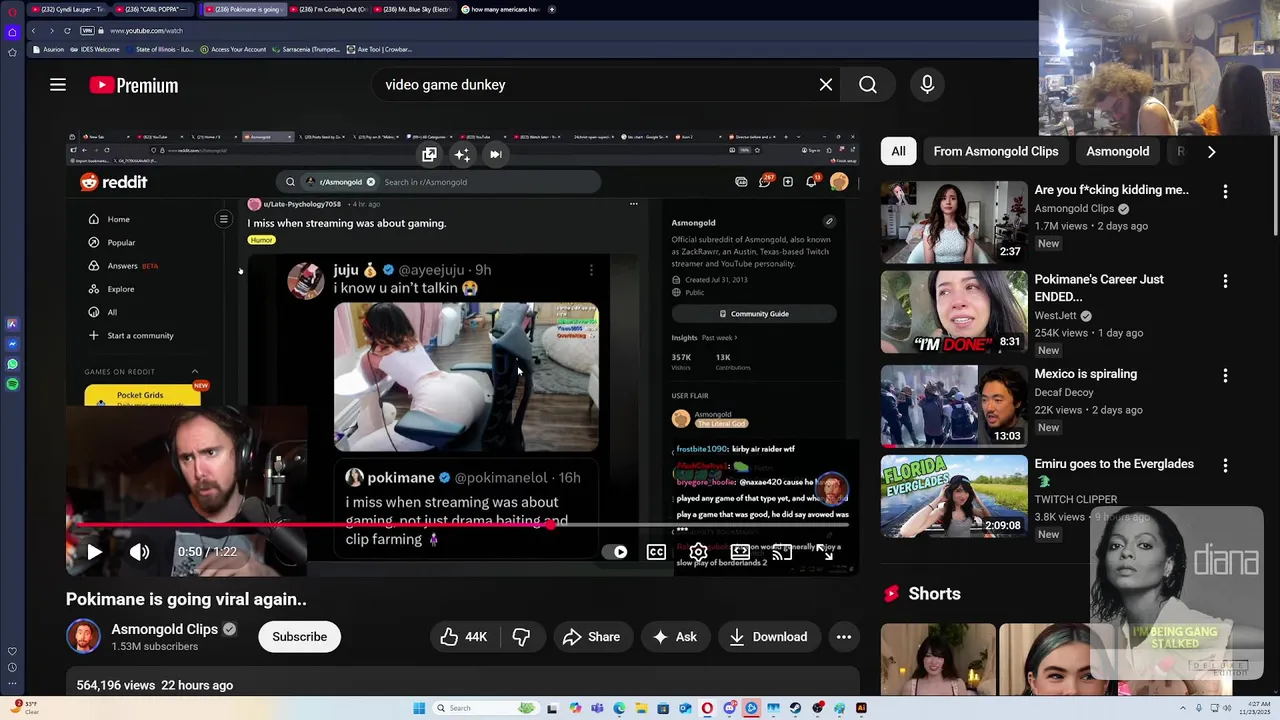This screenshot has width=1280, height=720.
Task: Open 'Mexico is spiraling' thumbnail
Action: tap(953, 406)
